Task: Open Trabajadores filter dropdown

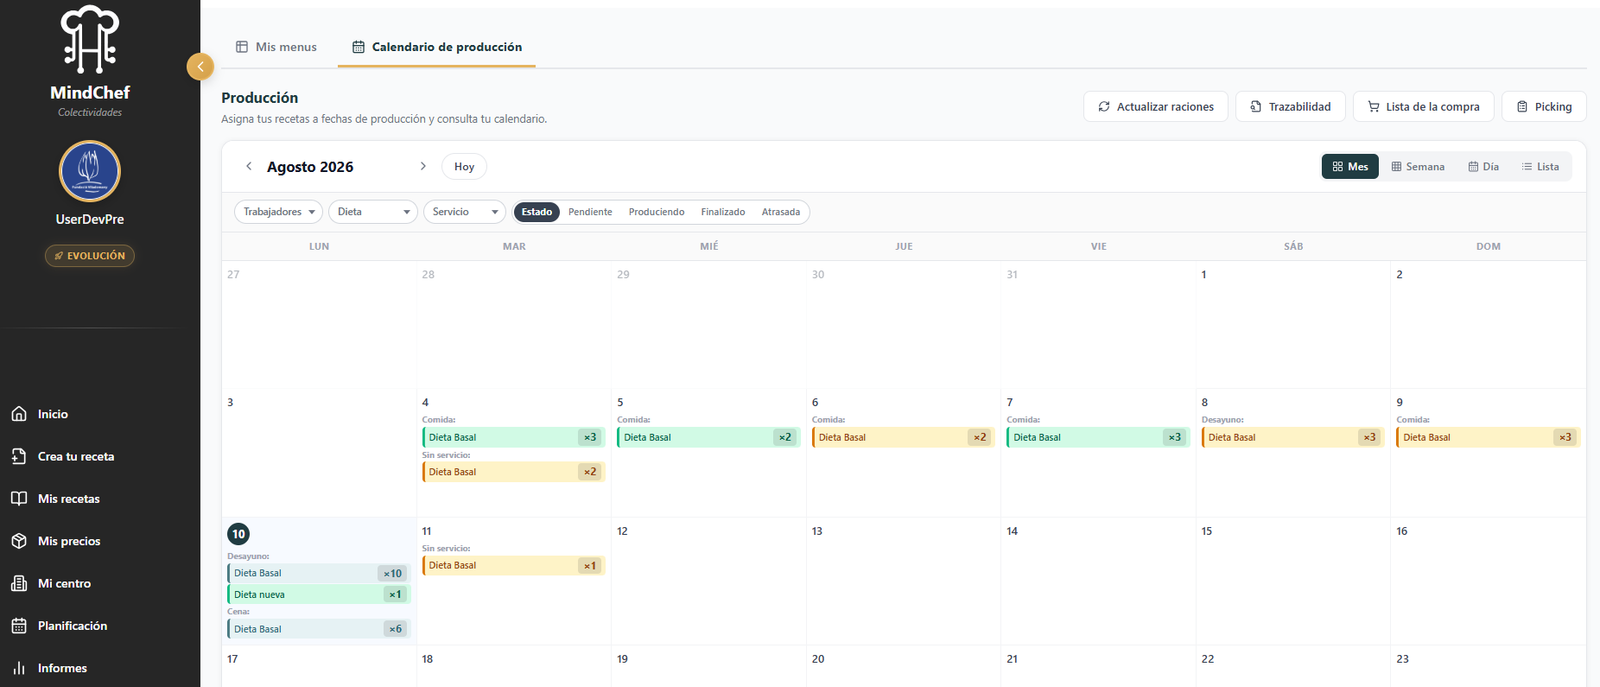Action: (x=279, y=212)
